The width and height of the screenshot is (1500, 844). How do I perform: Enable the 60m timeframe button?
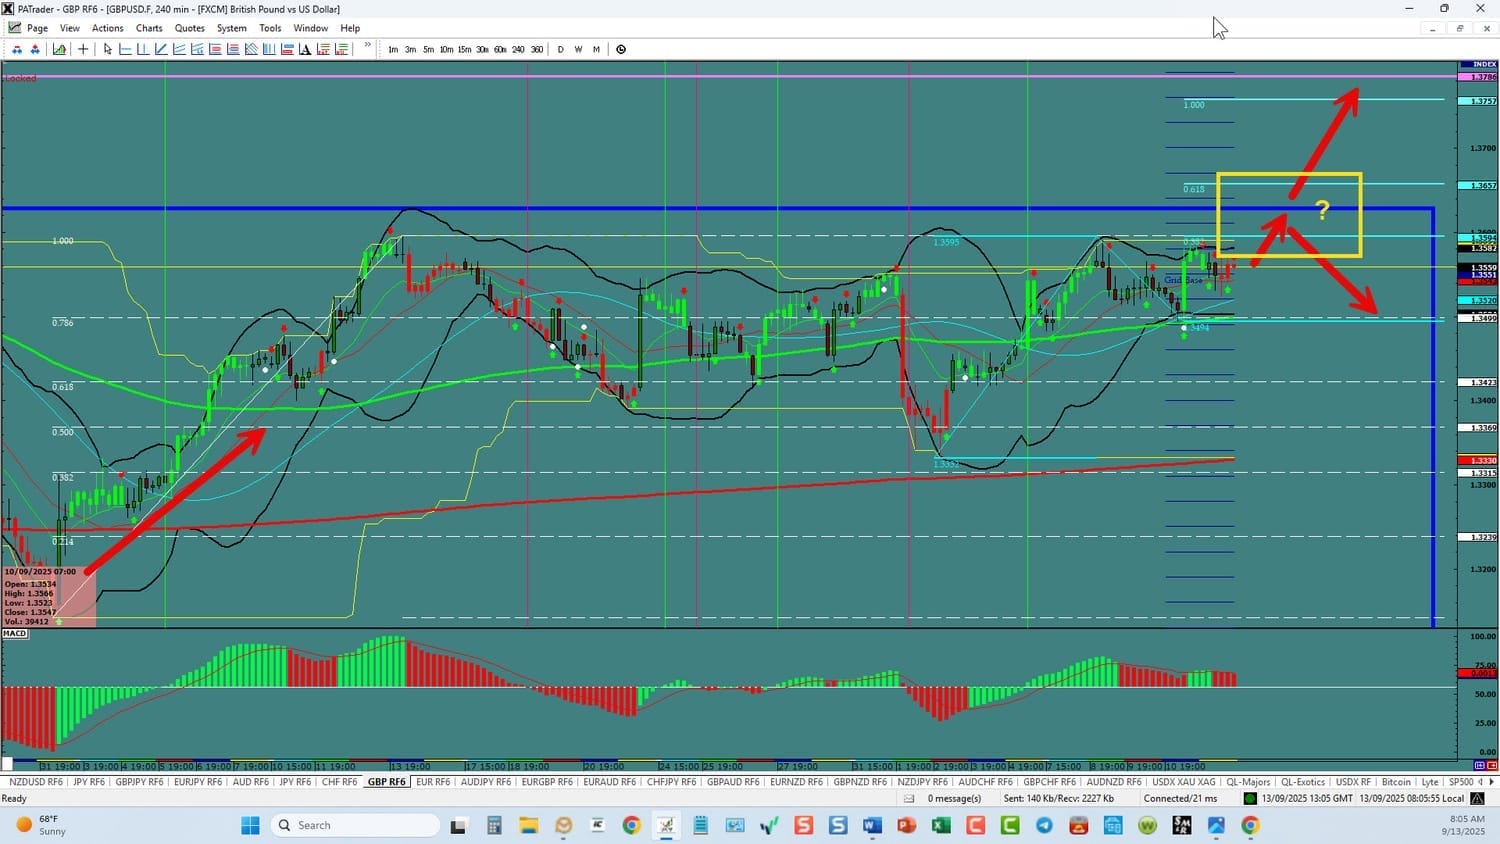click(500, 49)
